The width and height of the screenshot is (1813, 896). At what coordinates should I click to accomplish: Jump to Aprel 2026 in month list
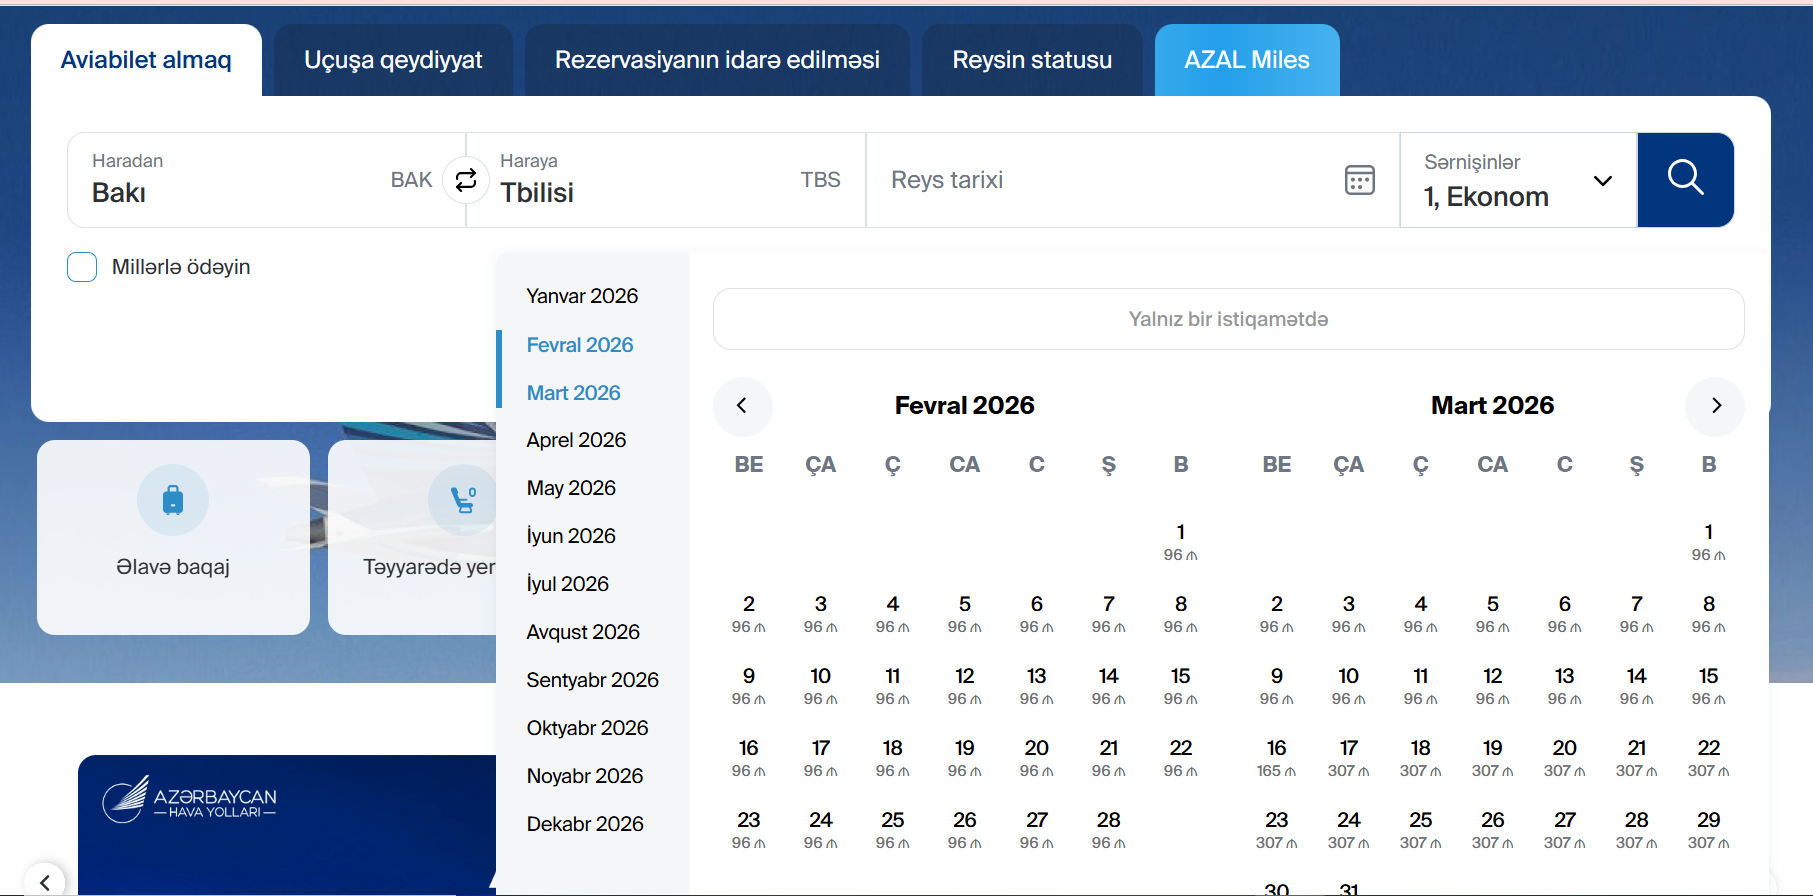(x=576, y=440)
